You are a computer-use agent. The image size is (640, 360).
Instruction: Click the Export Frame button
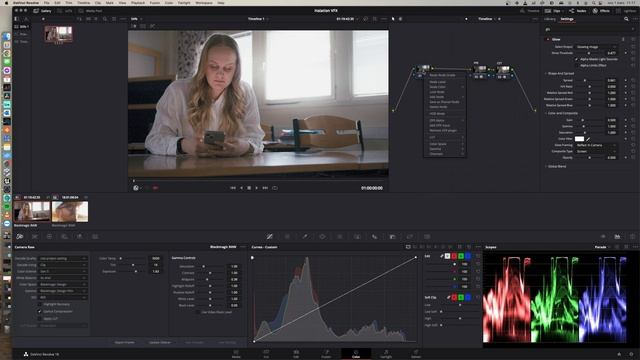[124, 342]
